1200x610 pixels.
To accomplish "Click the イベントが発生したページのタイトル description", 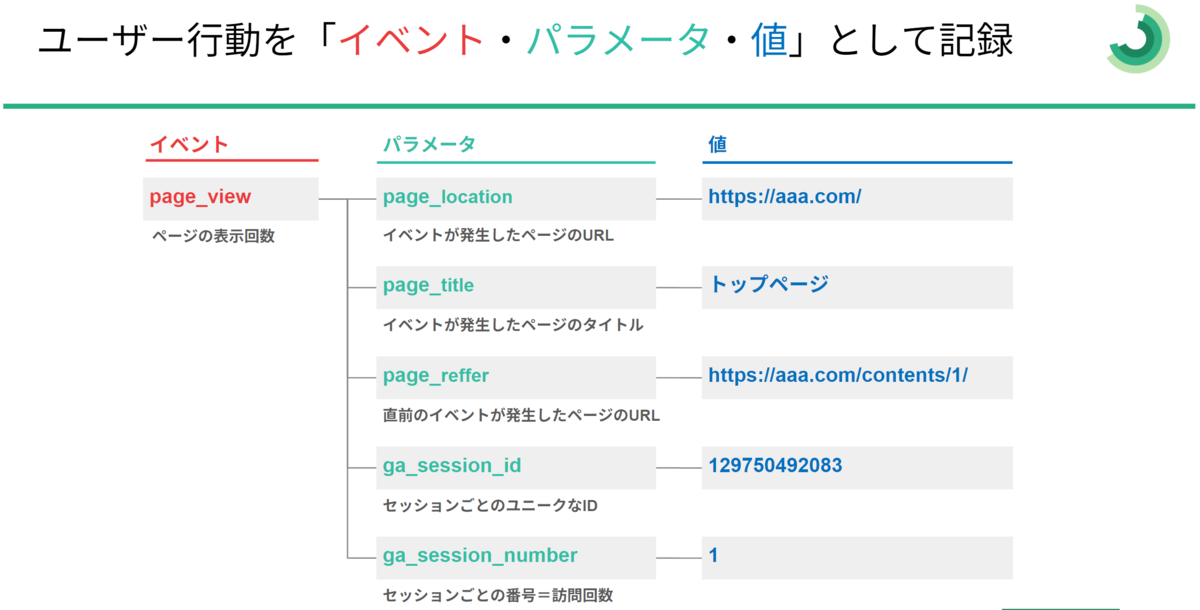I will pyautogui.click(x=513, y=326).
